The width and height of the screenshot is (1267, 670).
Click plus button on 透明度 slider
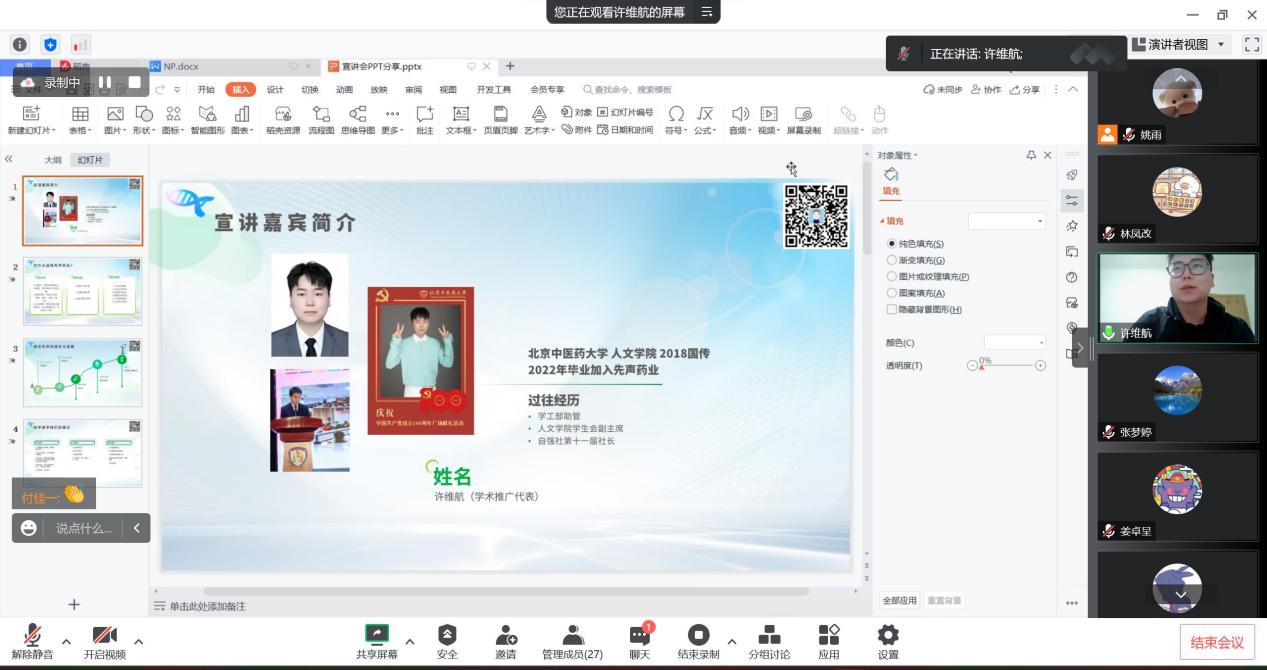click(1040, 366)
